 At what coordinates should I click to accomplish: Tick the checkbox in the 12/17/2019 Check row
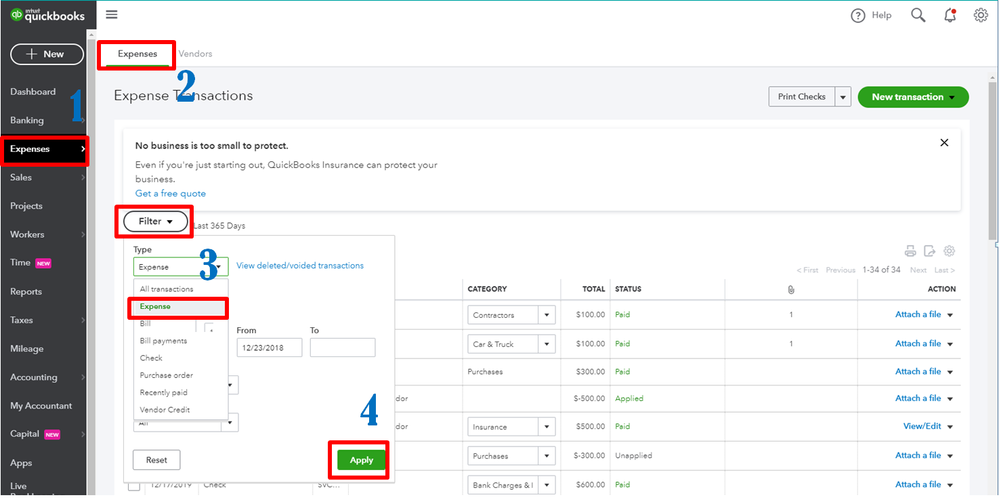[x=134, y=486]
